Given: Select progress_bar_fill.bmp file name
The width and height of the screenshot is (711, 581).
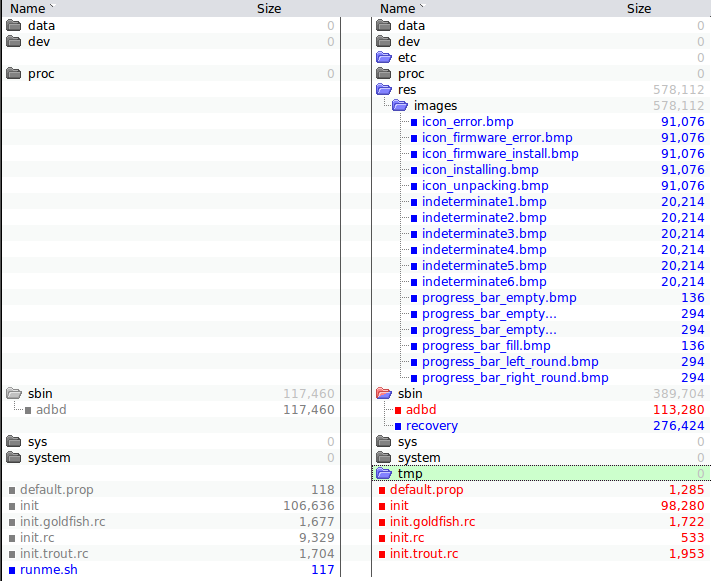Looking at the screenshot, I should click(486, 346).
